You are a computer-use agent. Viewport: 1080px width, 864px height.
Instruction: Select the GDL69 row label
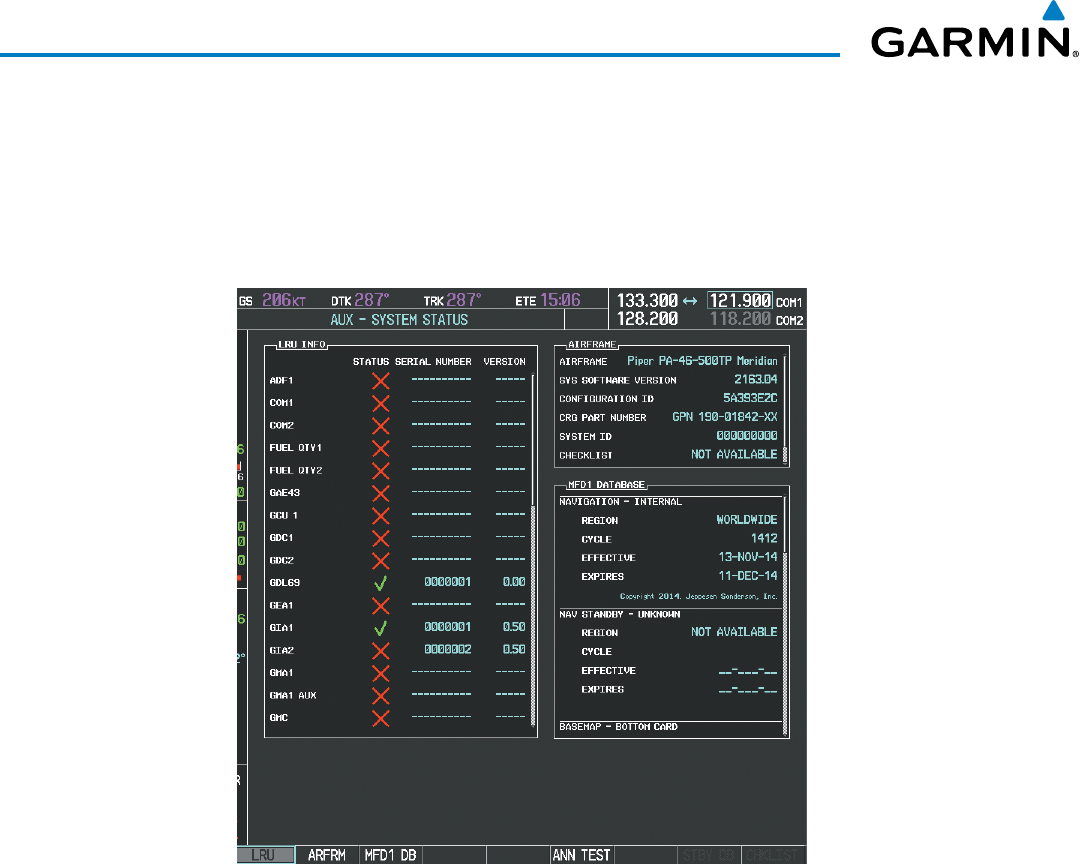tap(284, 583)
